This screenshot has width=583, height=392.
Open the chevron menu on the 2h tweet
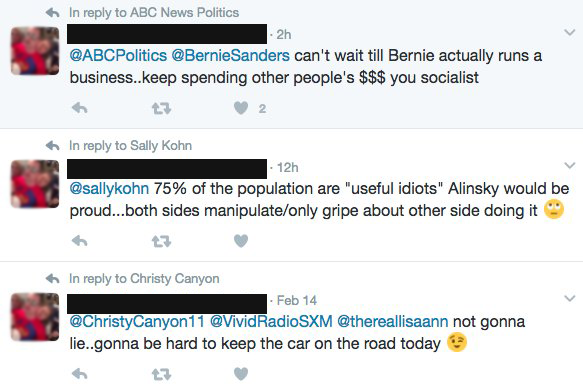click(x=570, y=33)
